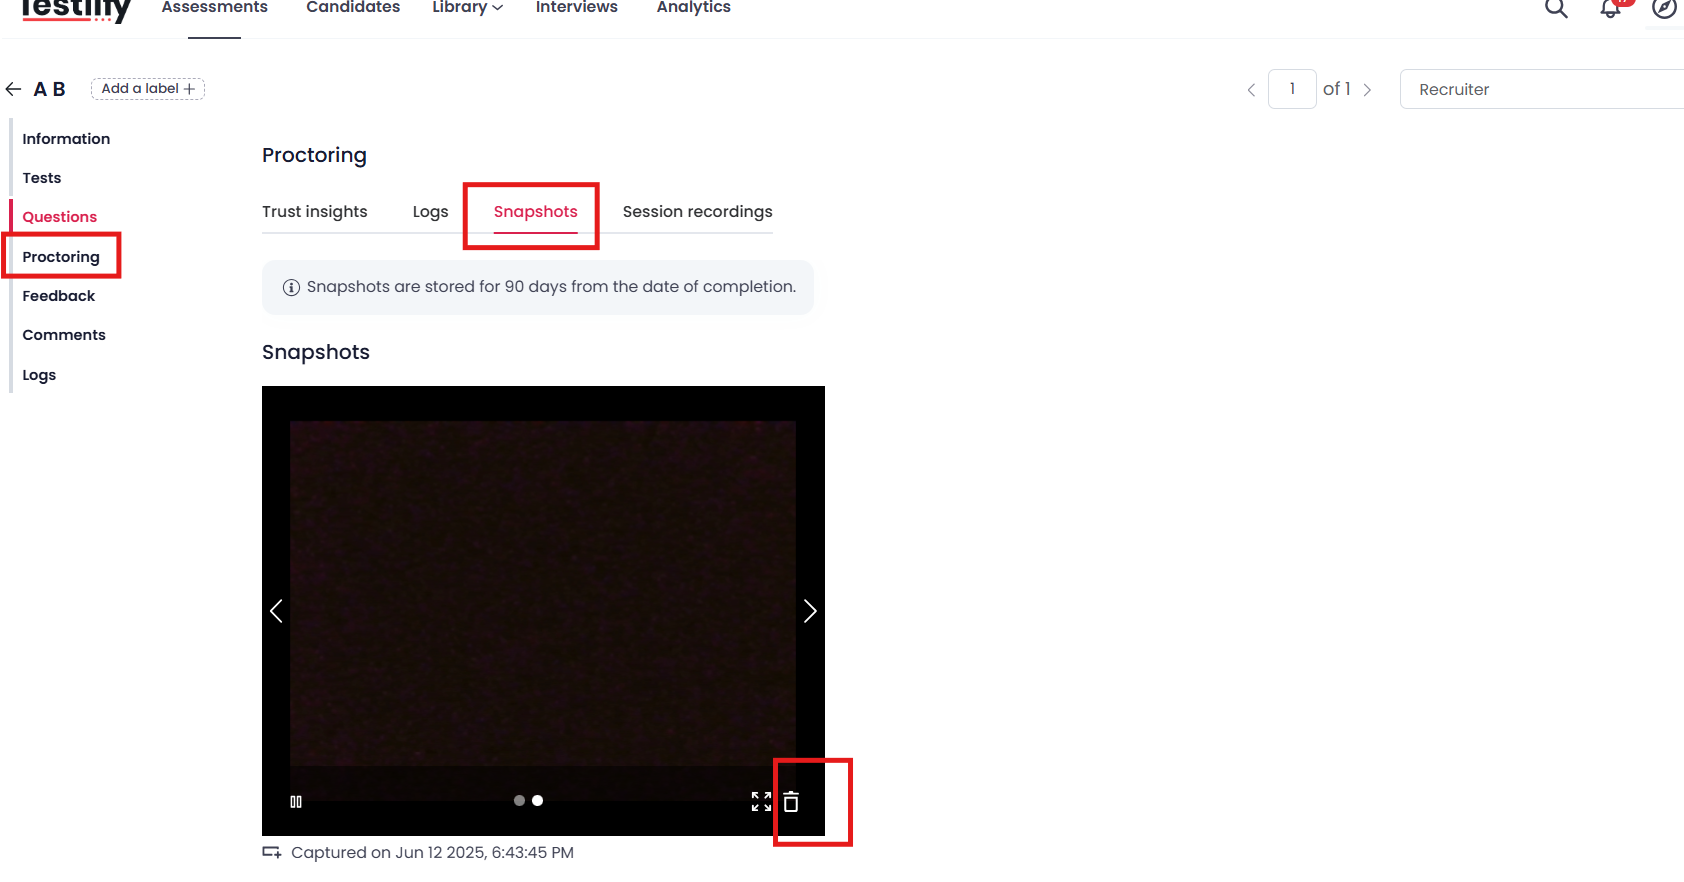Switch to Trust insights tab
The width and height of the screenshot is (1684, 882).
pyautogui.click(x=315, y=212)
